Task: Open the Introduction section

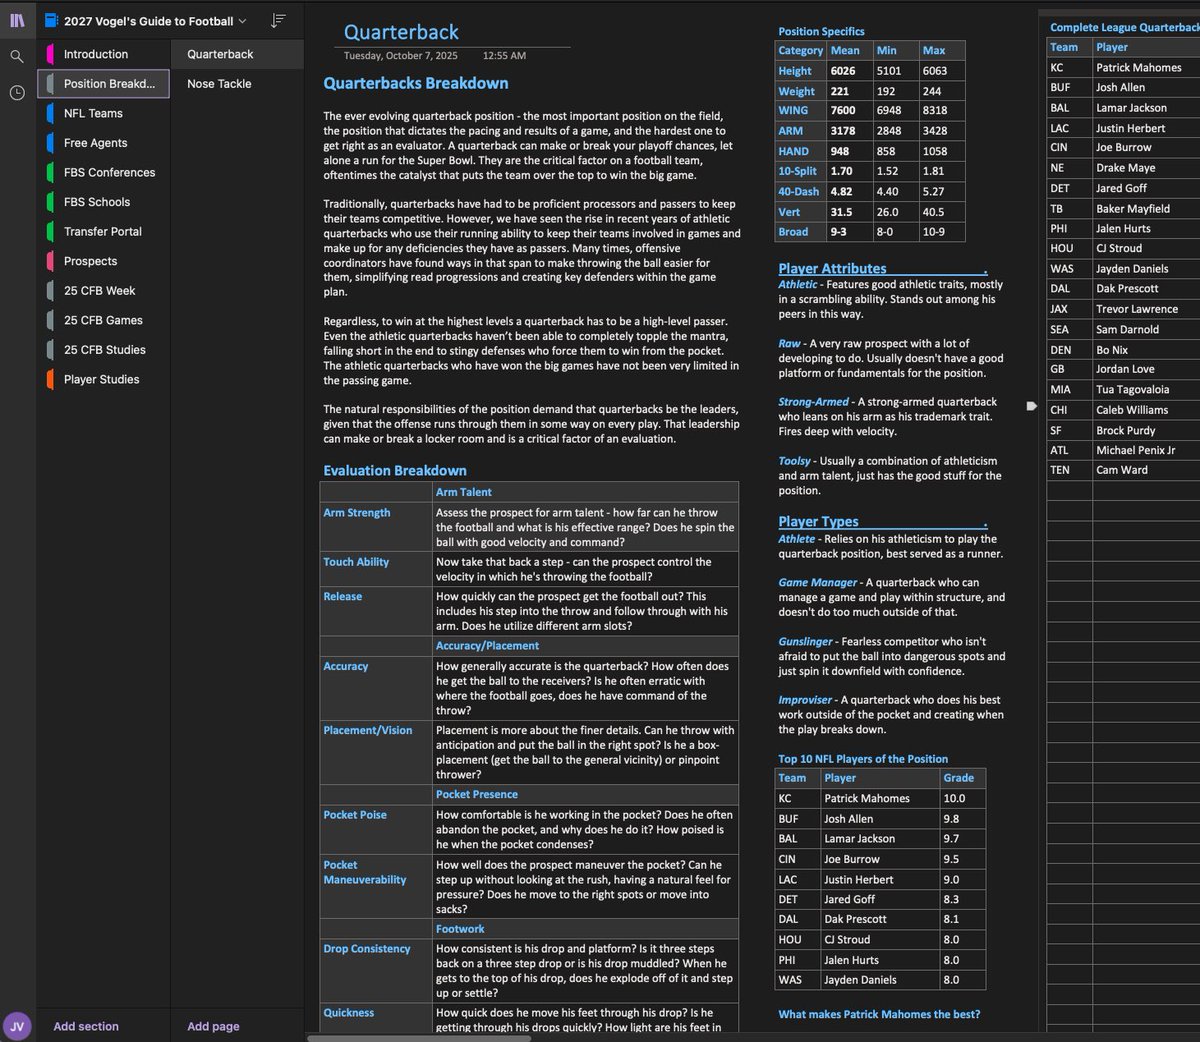Action: coord(103,54)
